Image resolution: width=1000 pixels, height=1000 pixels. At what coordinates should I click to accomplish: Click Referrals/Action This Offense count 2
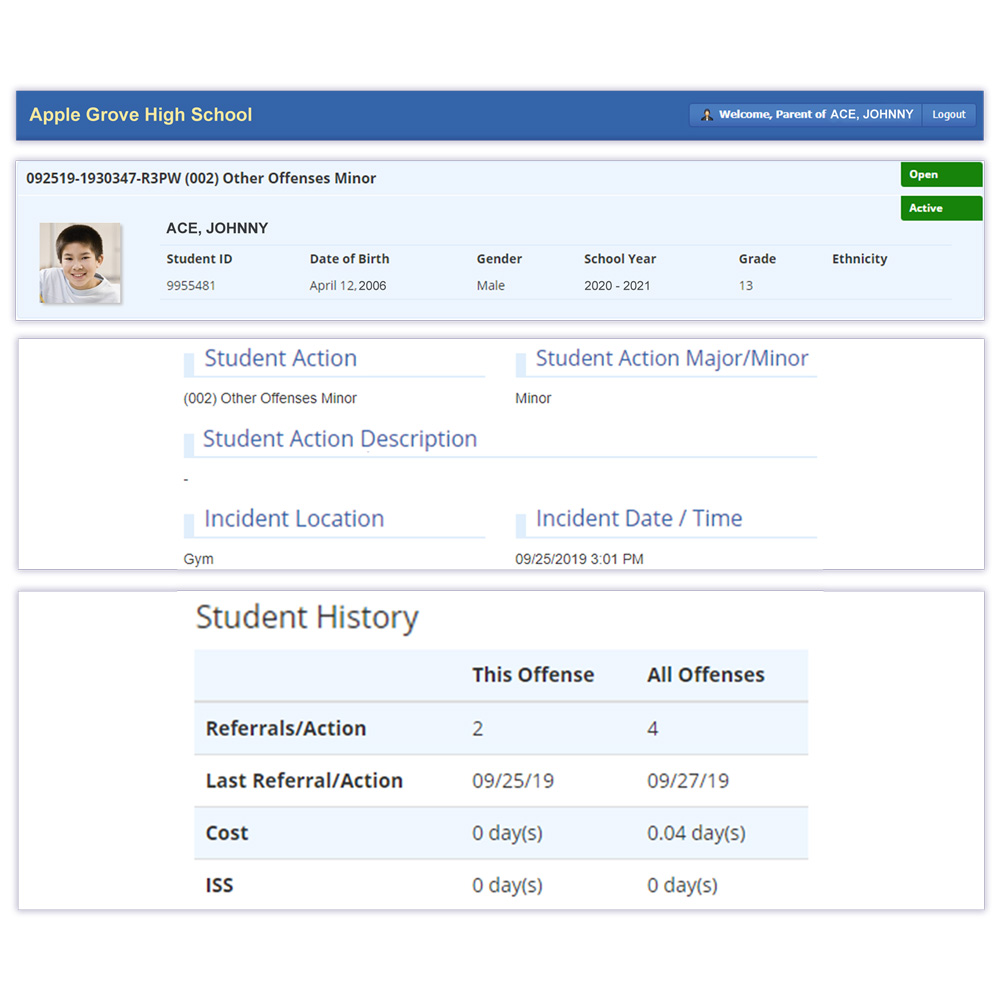coord(478,728)
